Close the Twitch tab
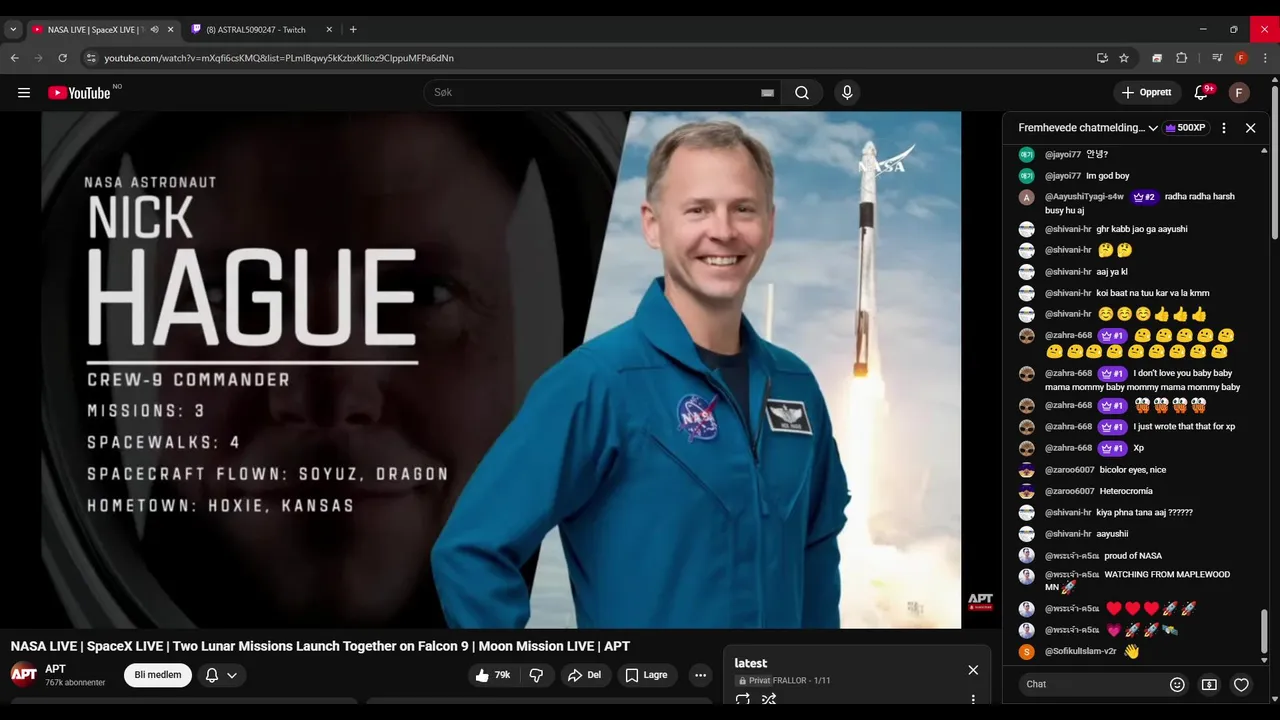1280x720 pixels. 329,30
